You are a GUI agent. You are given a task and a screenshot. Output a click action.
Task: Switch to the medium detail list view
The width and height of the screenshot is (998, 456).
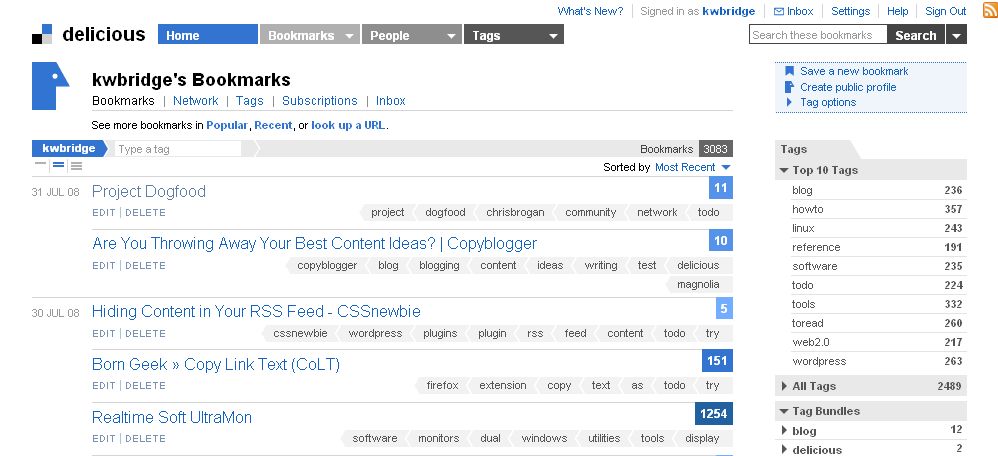point(59,166)
